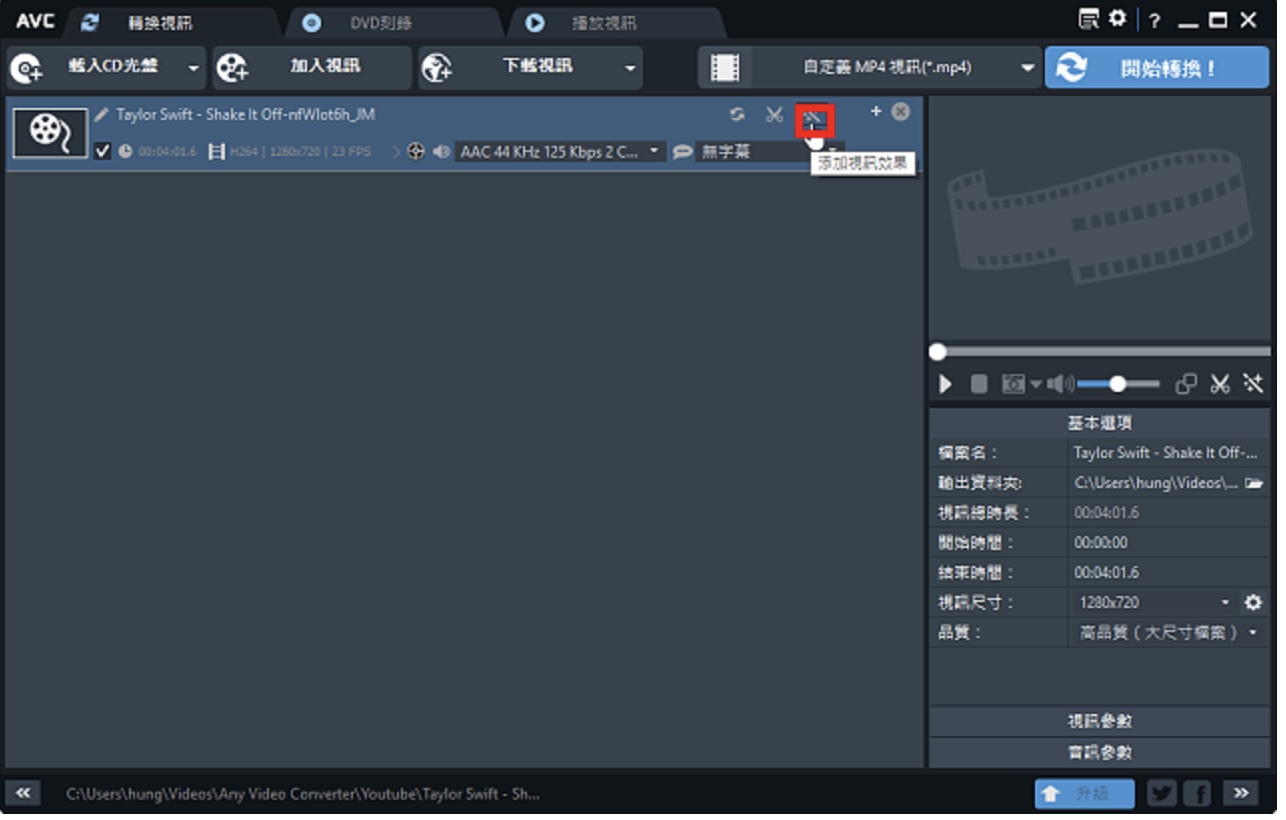Viewport: 1286px width, 820px height.
Task: Mute the preview volume speaker icon
Action: [x=1060, y=384]
